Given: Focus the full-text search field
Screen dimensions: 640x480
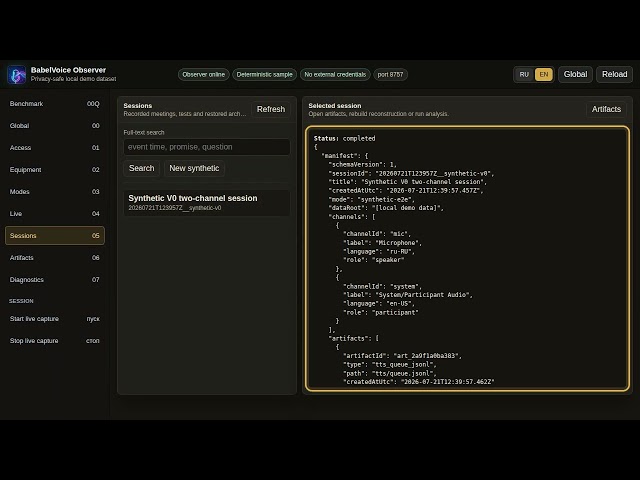Looking at the screenshot, I should (x=207, y=147).
